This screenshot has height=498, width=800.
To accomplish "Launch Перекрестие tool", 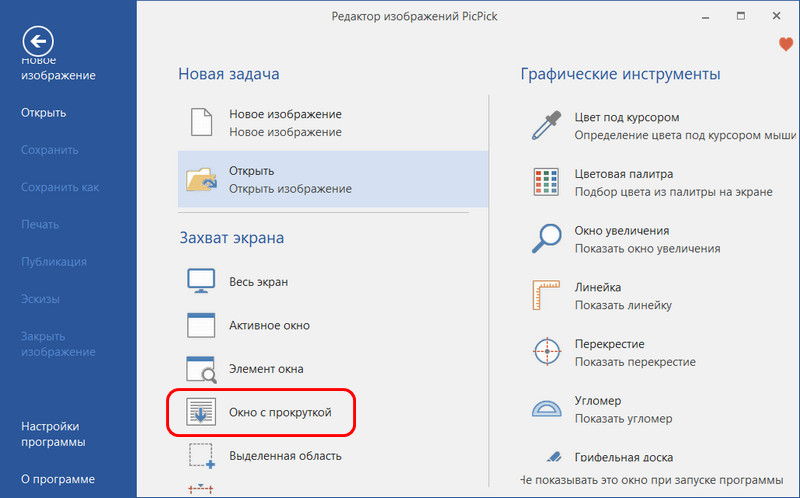I will [609, 344].
